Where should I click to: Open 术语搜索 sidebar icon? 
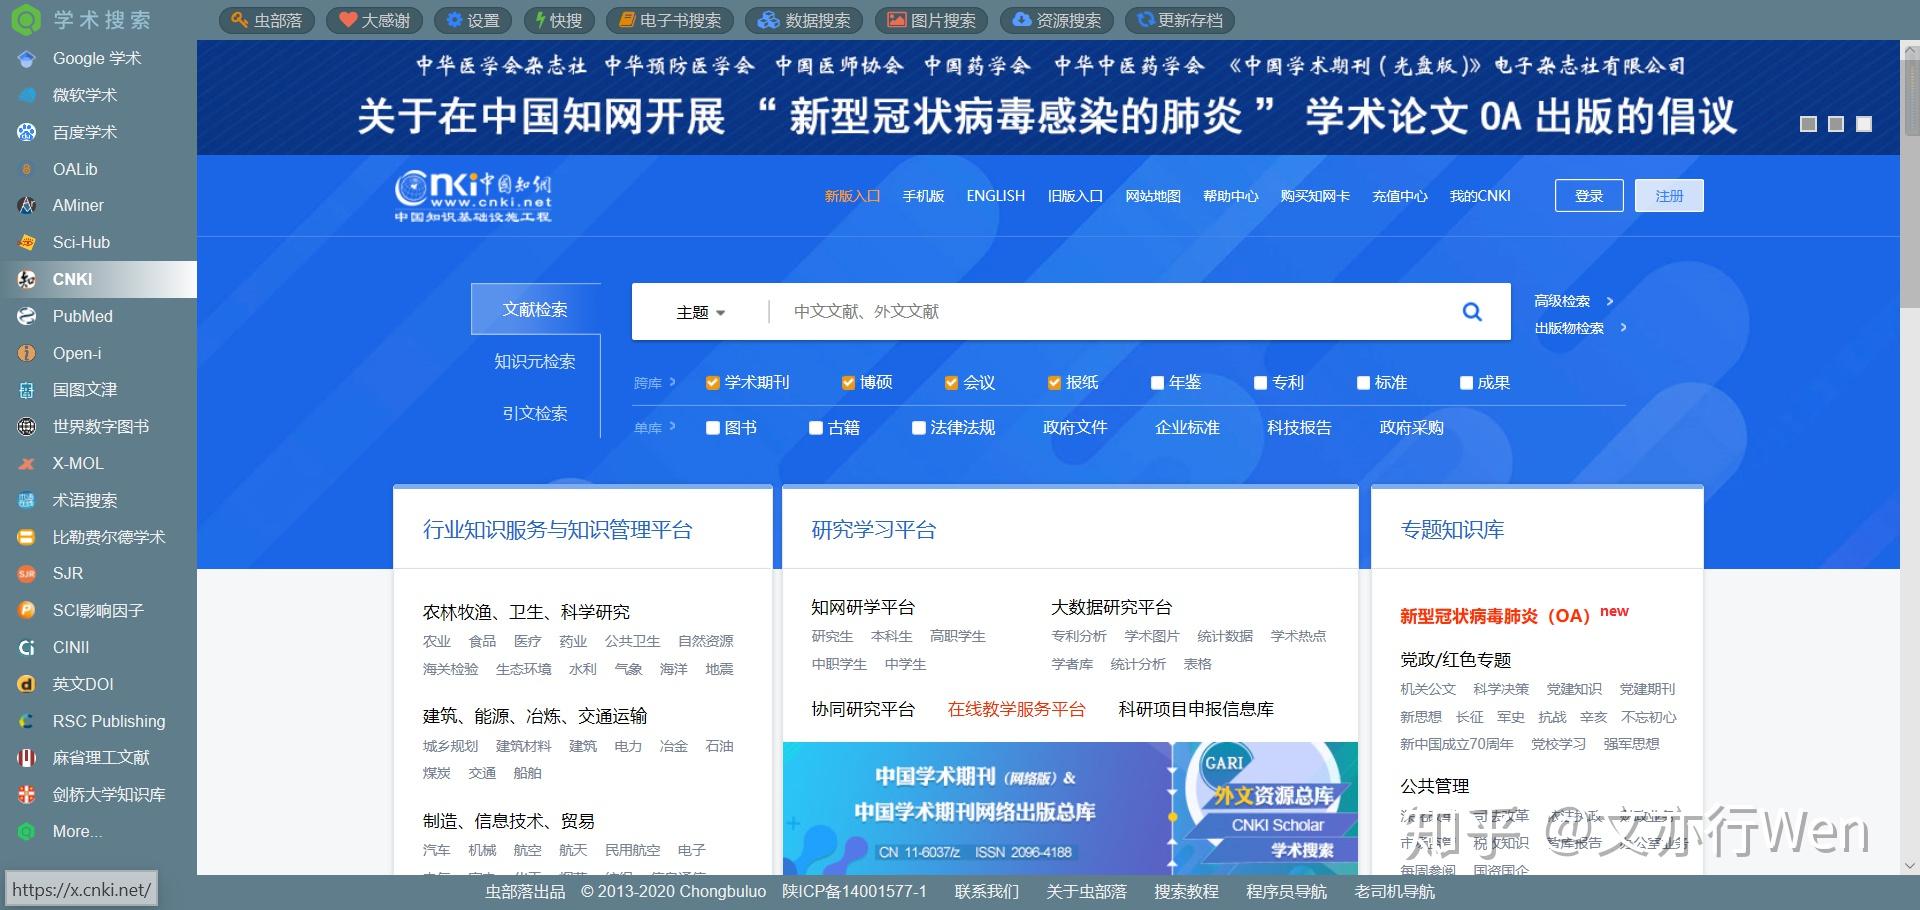pos(27,500)
